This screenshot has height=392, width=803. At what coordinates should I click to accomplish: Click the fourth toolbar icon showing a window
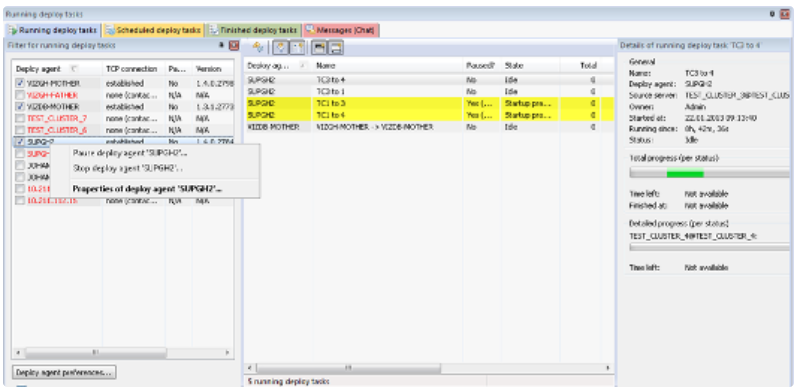tap(319, 48)
